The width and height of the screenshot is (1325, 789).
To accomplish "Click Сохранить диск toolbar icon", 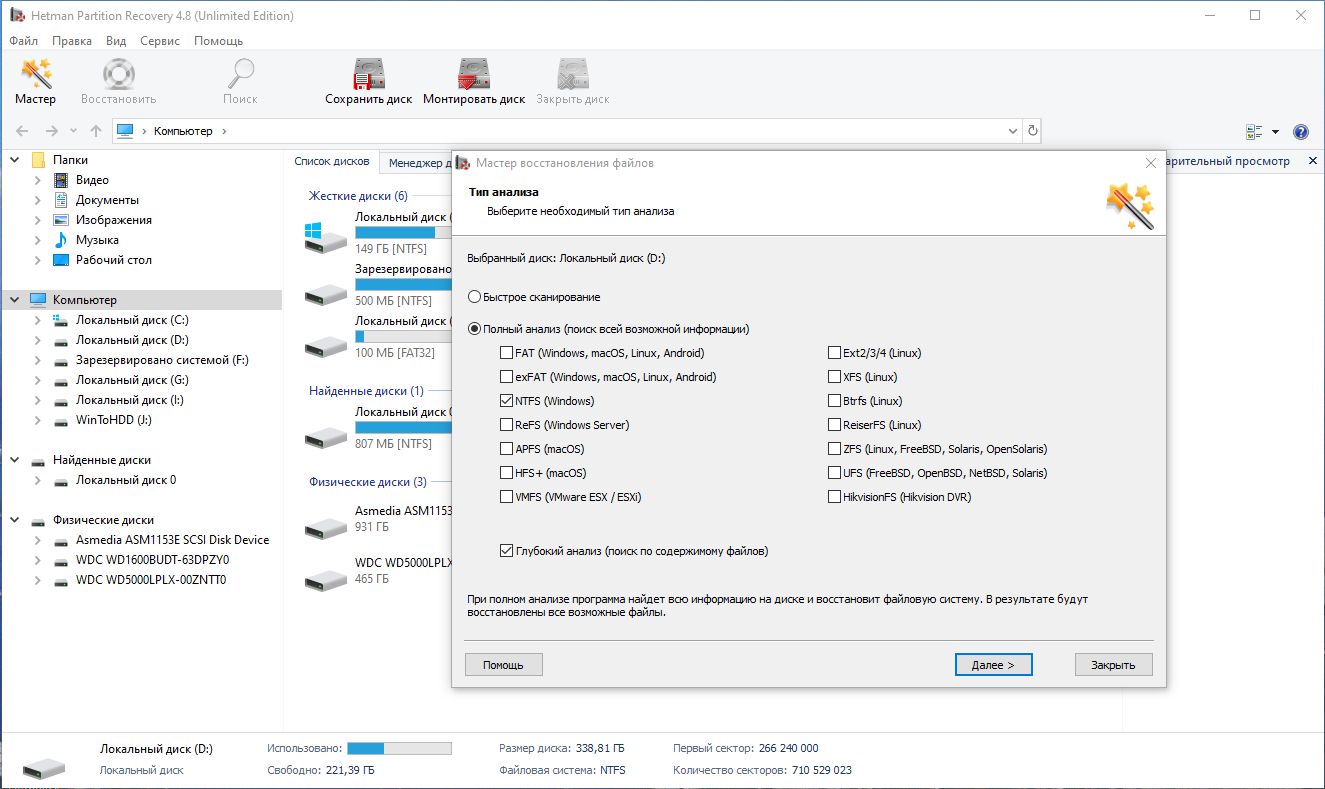I will (369, 81).
